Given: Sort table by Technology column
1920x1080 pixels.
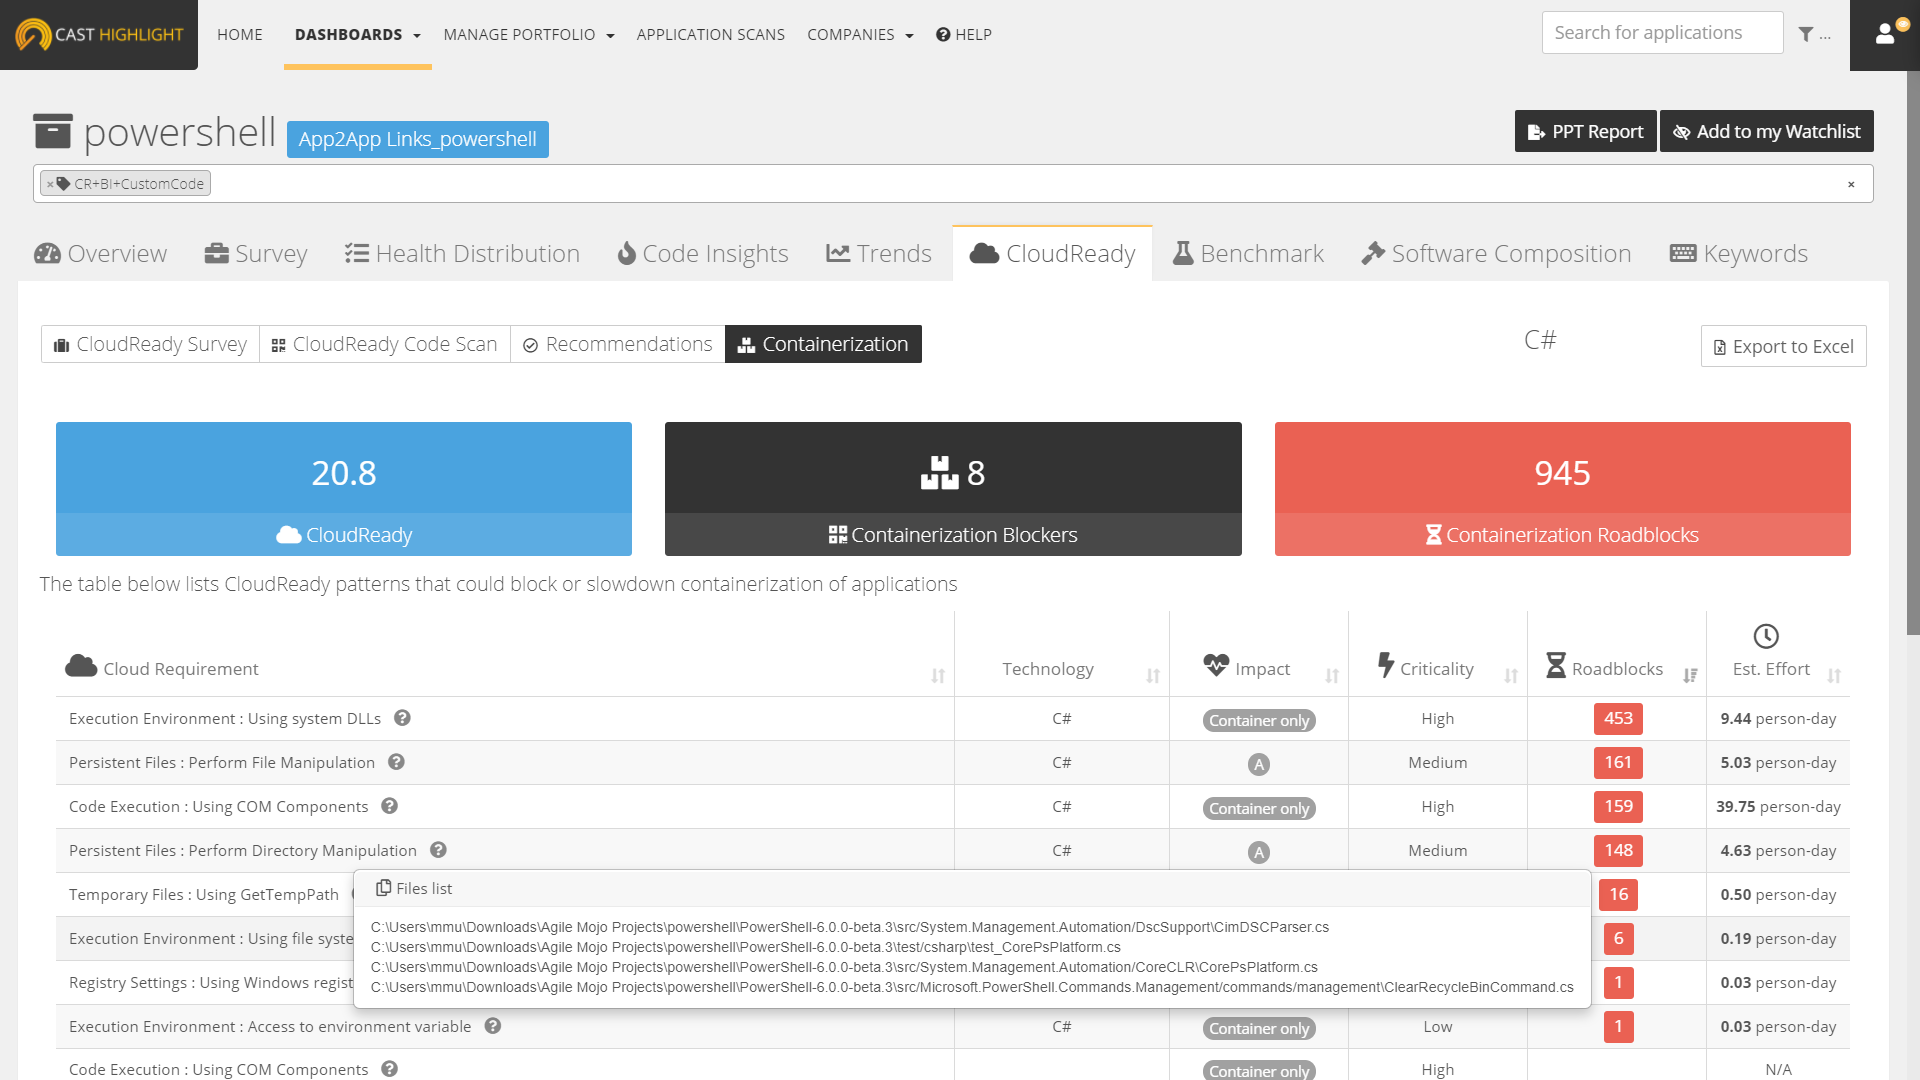Looking at the screenshot, I should coord(1152,675).
